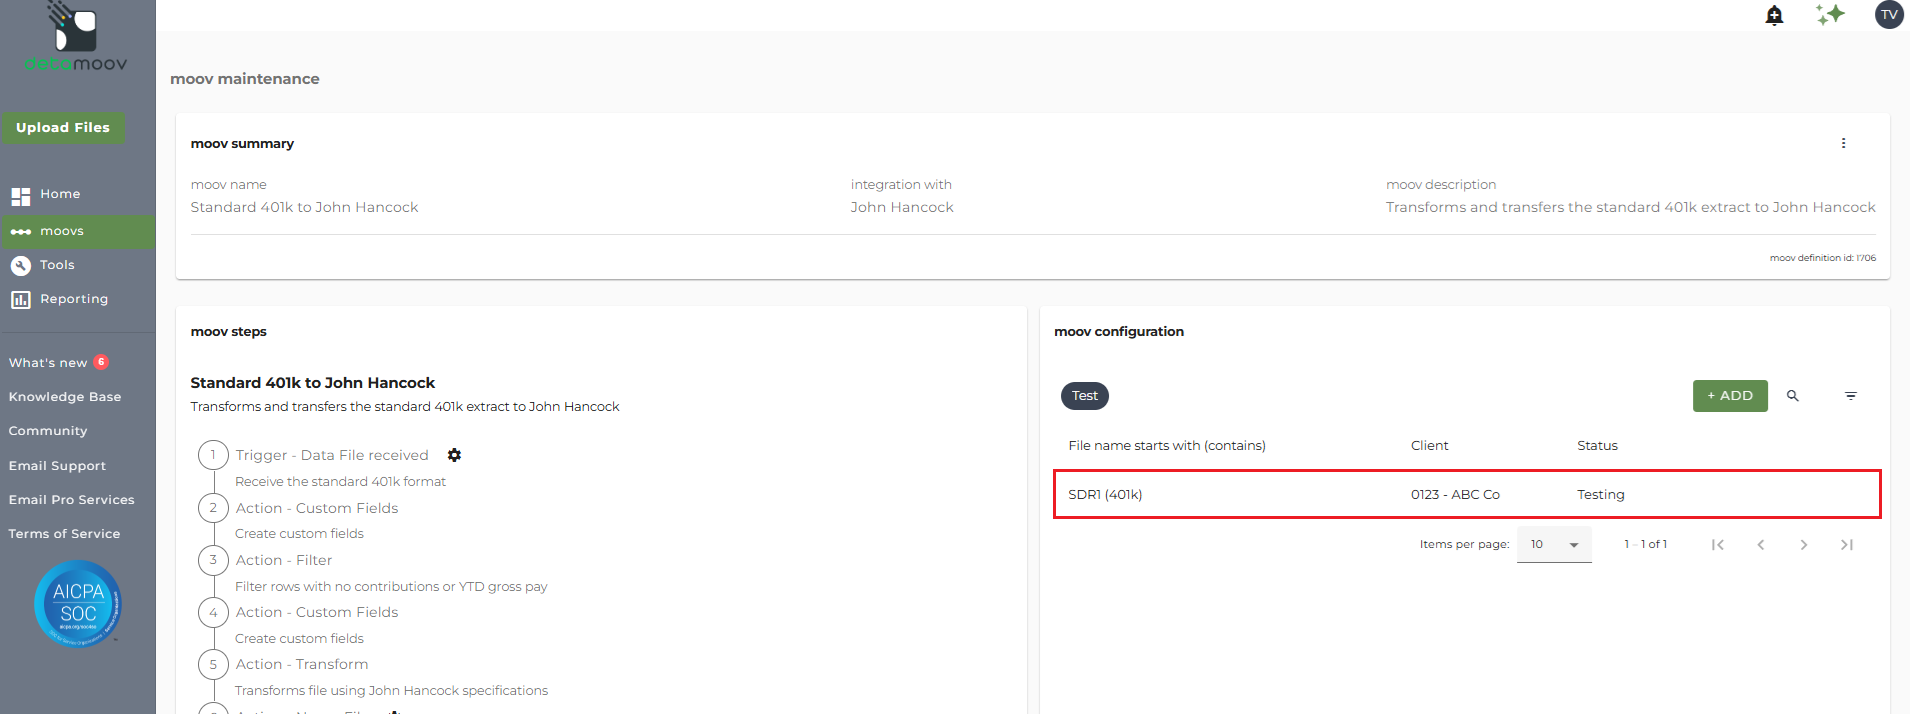Go to next page of configurations
Screen dimensions: 1910x714
1803,545
